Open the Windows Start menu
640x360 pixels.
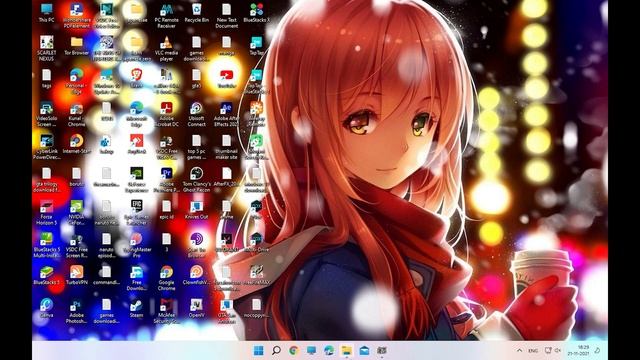tap(258, 350)
